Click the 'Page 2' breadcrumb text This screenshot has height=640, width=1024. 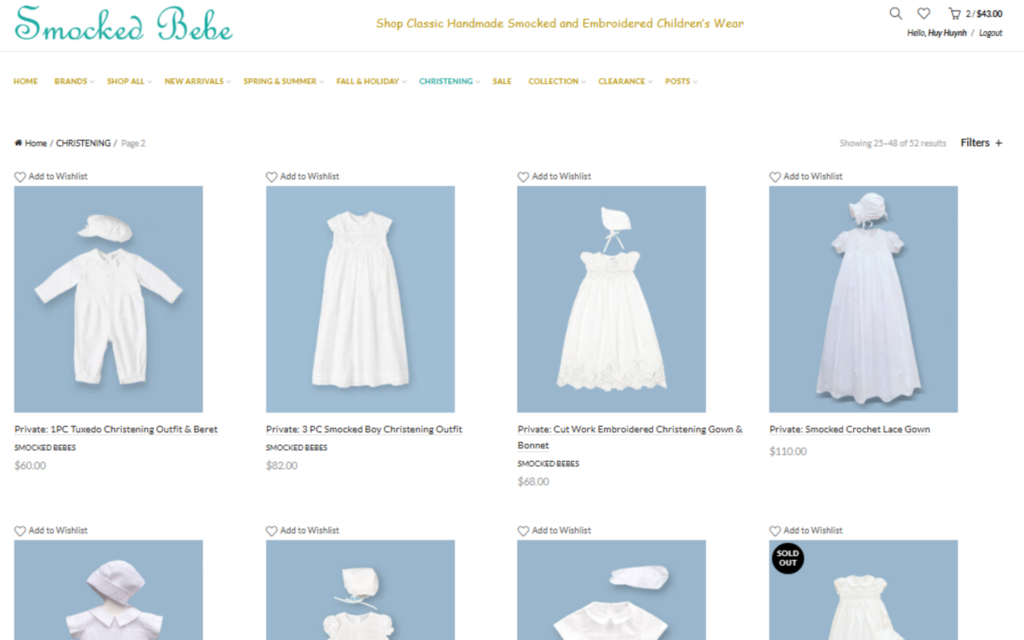(133, 143)
